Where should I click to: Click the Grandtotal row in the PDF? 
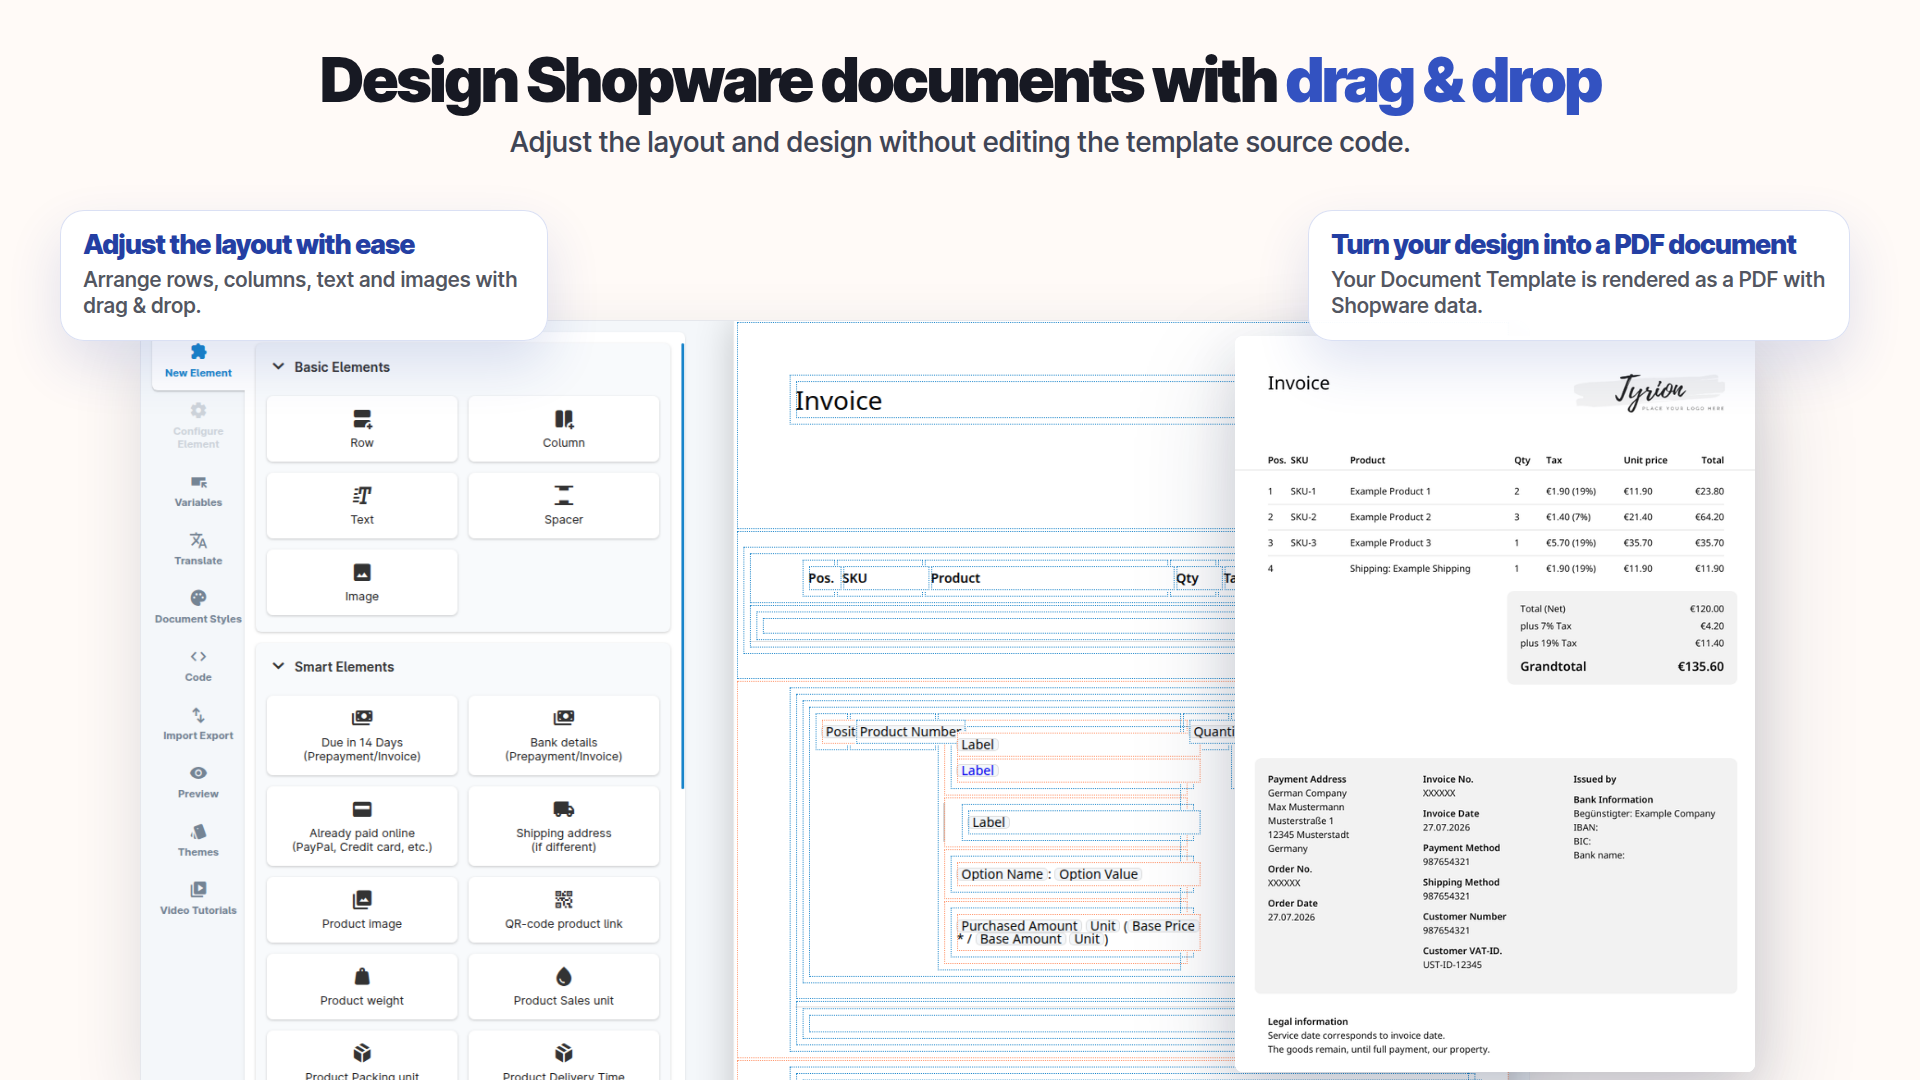[x=1621, y=667]
